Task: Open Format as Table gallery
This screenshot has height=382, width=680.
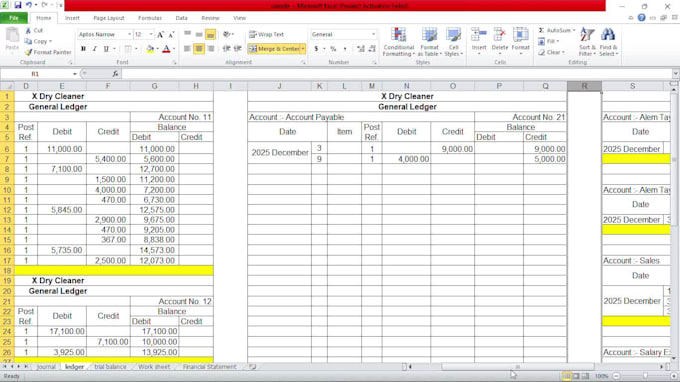Action: (x=429, y=42)
